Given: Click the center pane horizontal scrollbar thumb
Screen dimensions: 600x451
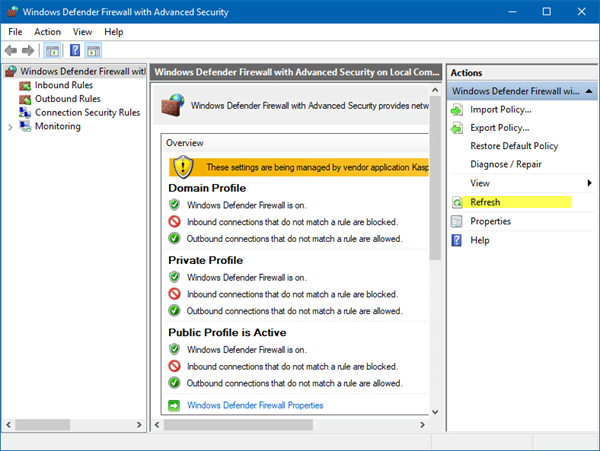Looking at the screenshot, I should tap(238, 425).
